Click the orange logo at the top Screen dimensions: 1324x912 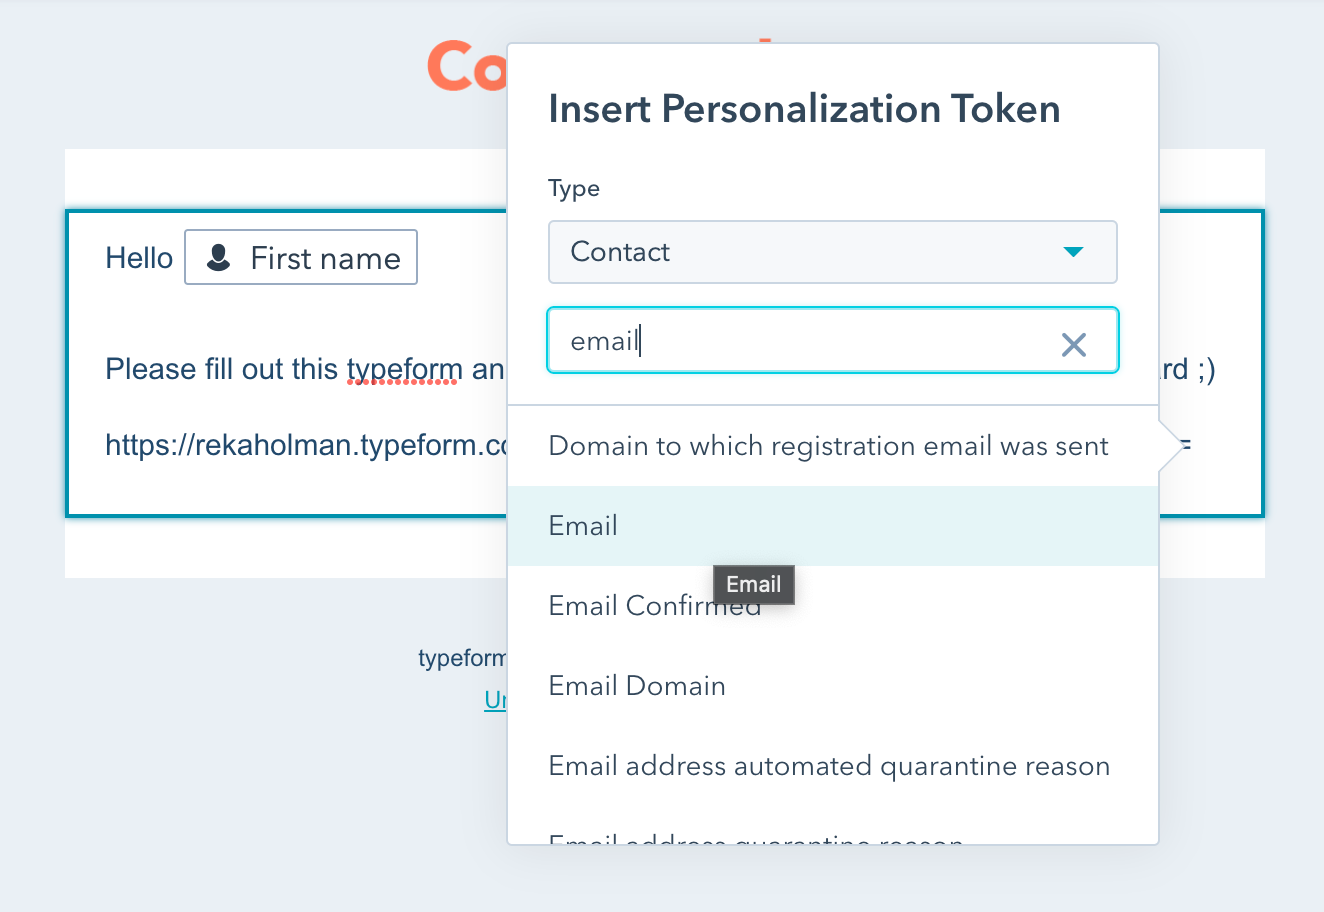click(467, 66)
